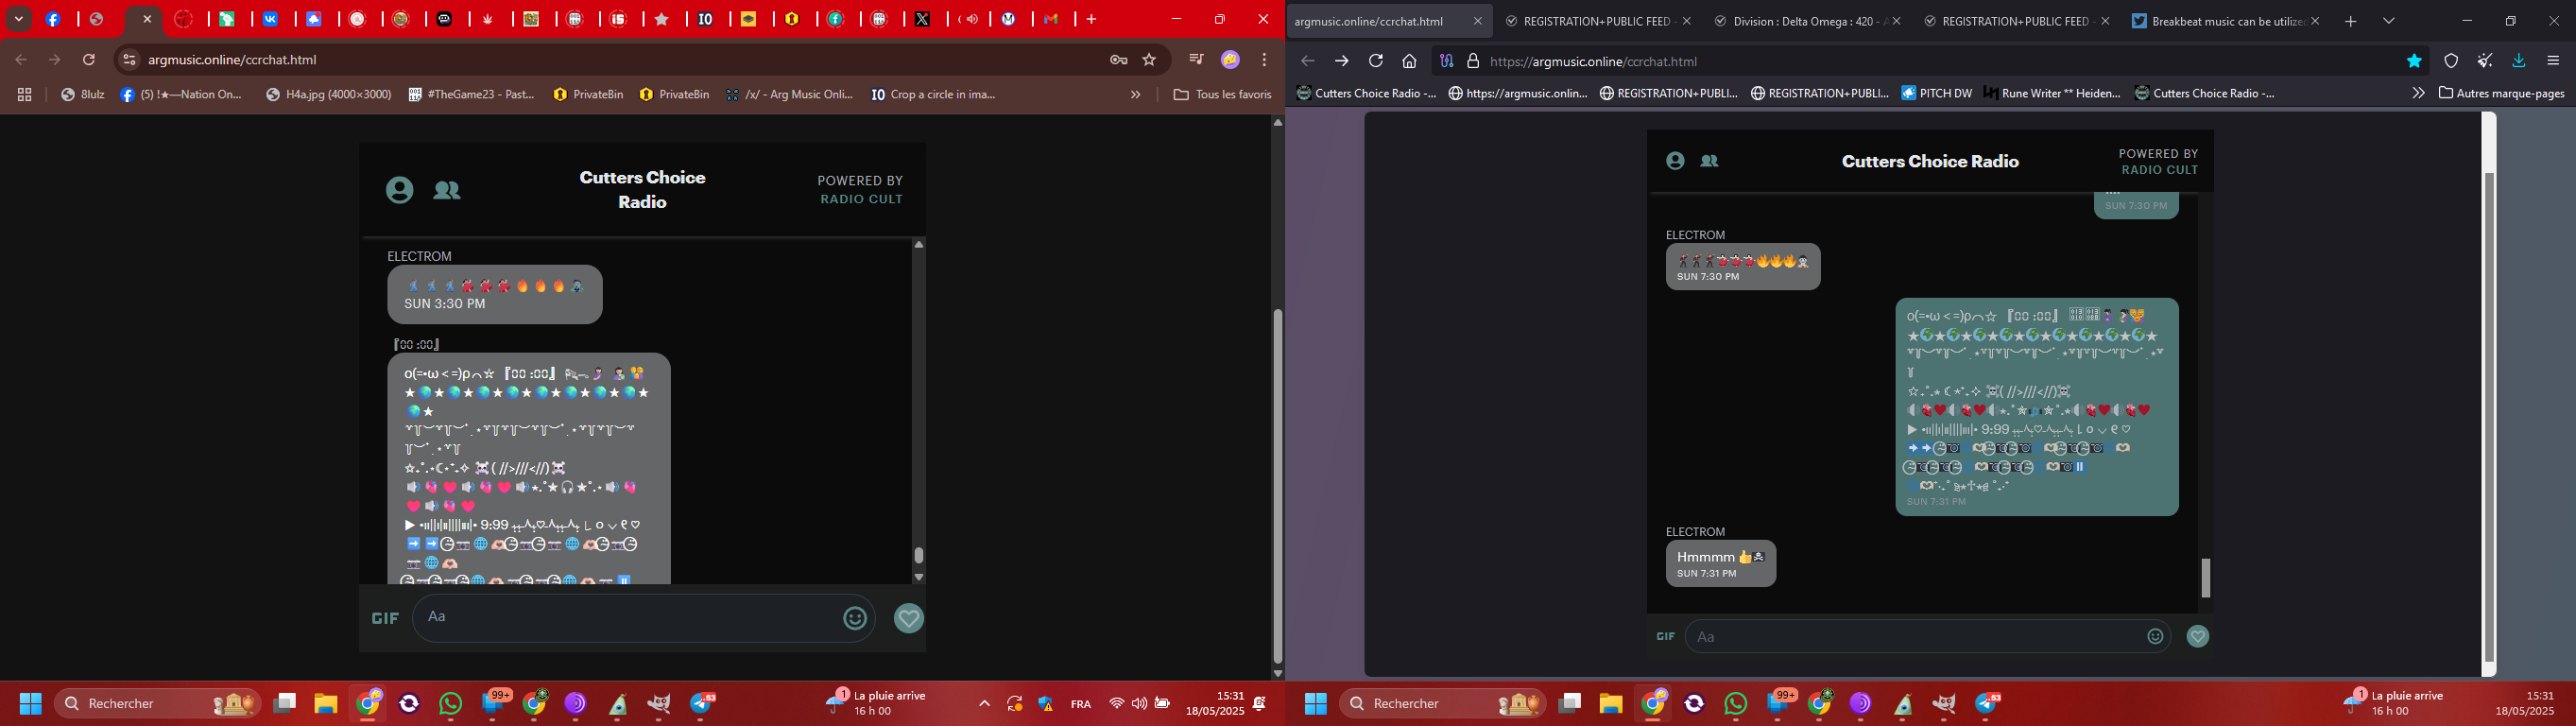Expand hidden system tray icons

[984, 704]
